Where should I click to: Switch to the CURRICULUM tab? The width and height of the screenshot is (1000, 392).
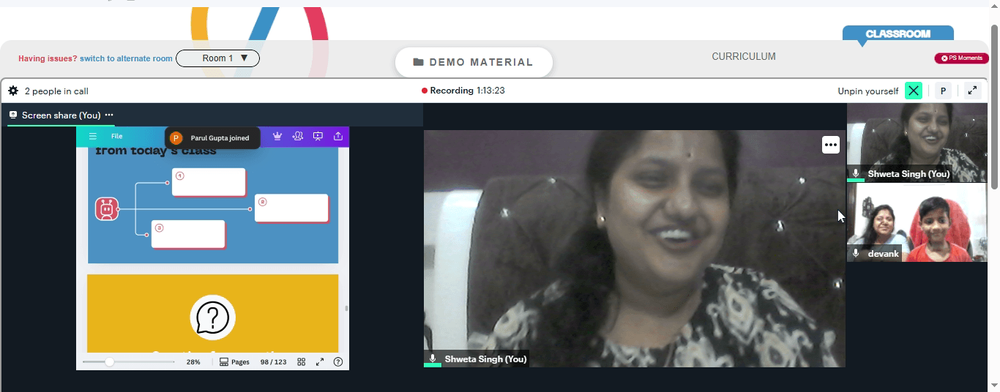(744, 57)
